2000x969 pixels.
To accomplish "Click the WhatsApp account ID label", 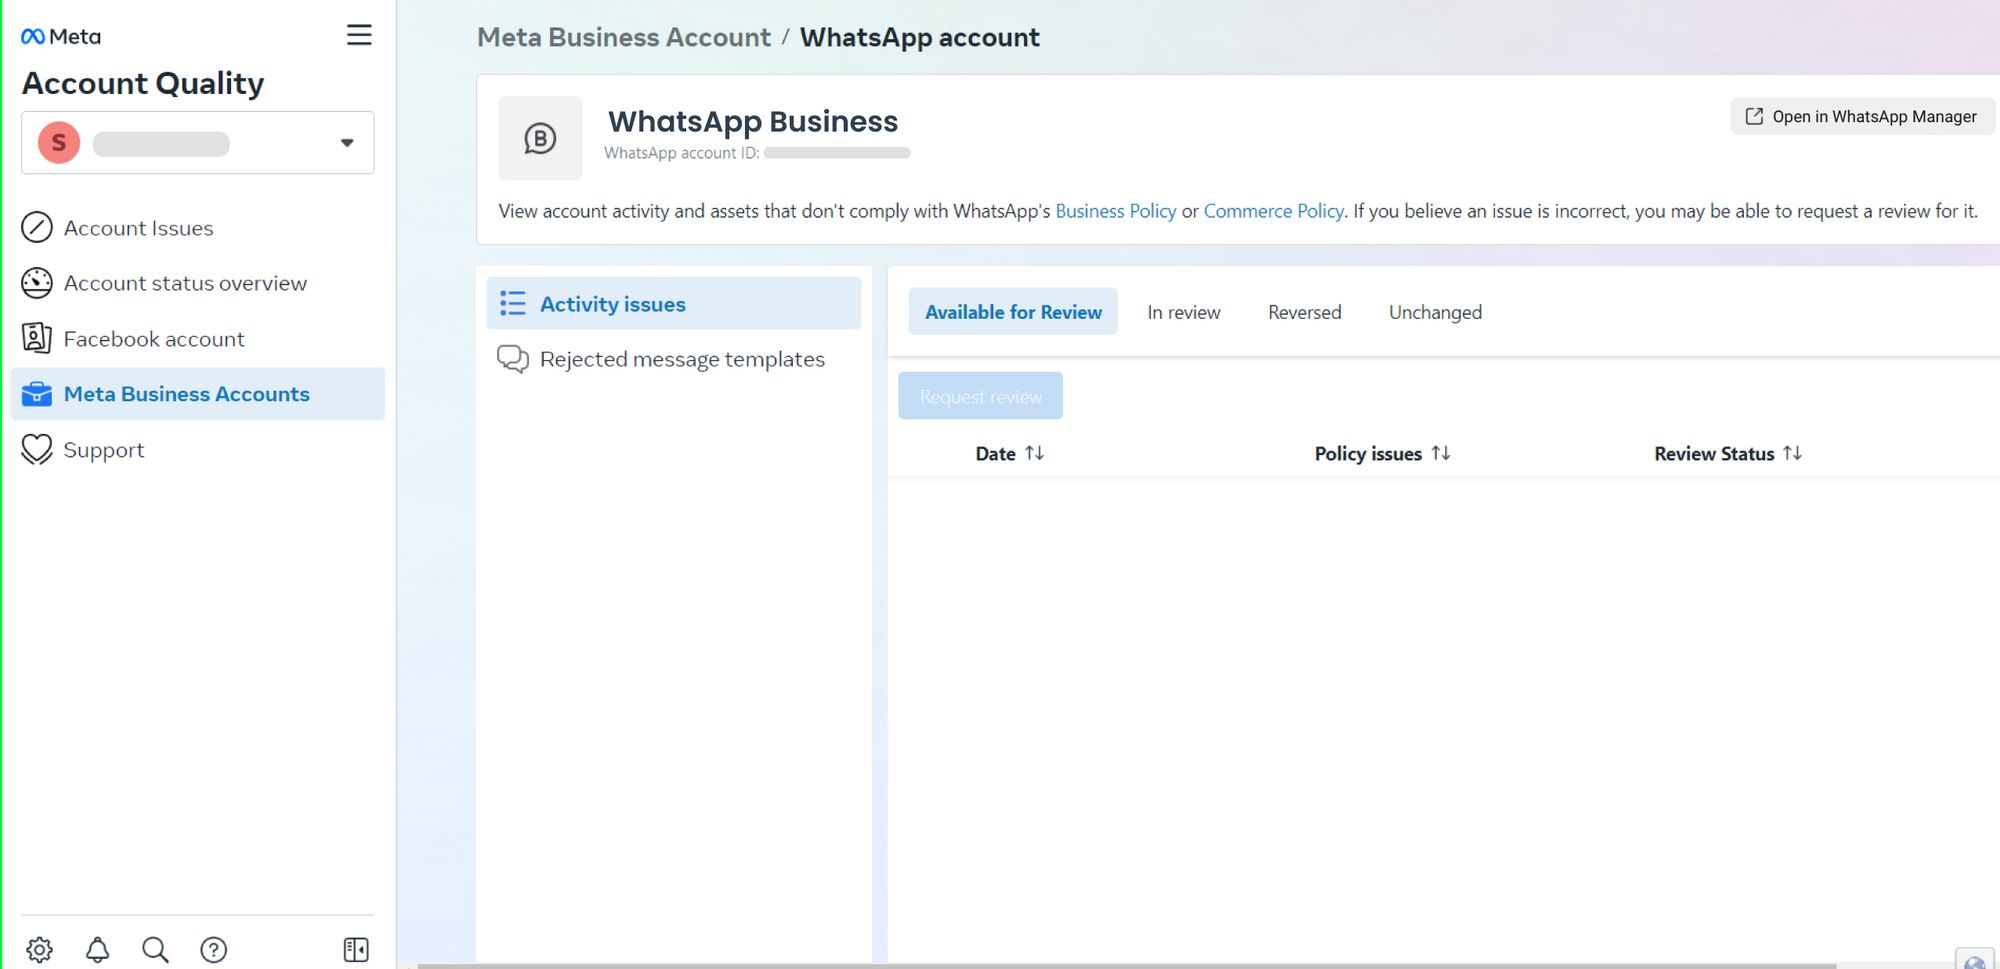I will 682,153.
